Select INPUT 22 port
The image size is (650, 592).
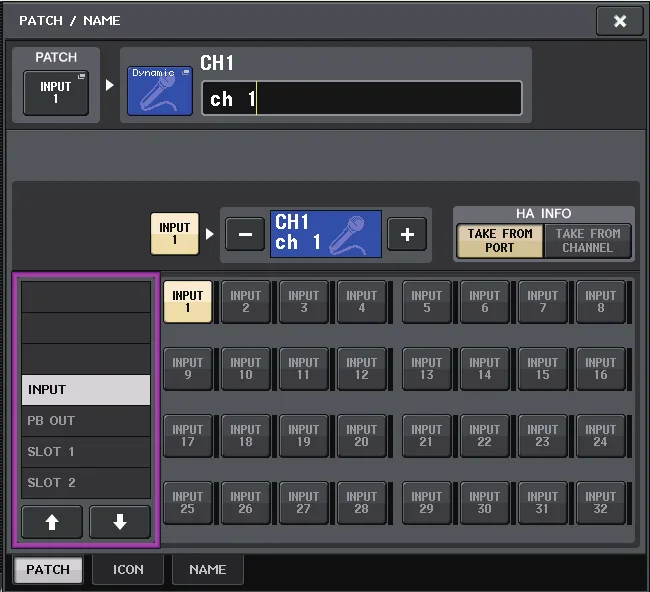485,436
